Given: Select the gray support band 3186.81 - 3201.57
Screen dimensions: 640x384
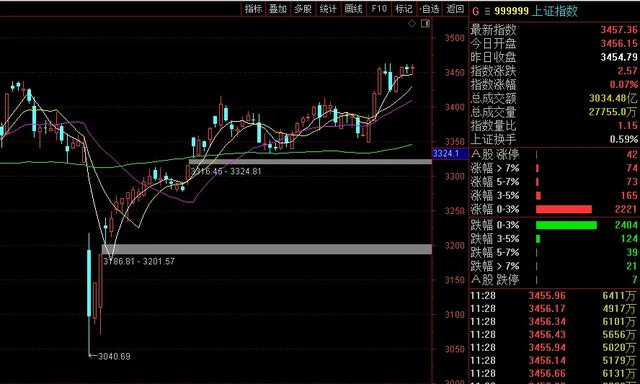Looking at the screenshot, I should 267,249.
